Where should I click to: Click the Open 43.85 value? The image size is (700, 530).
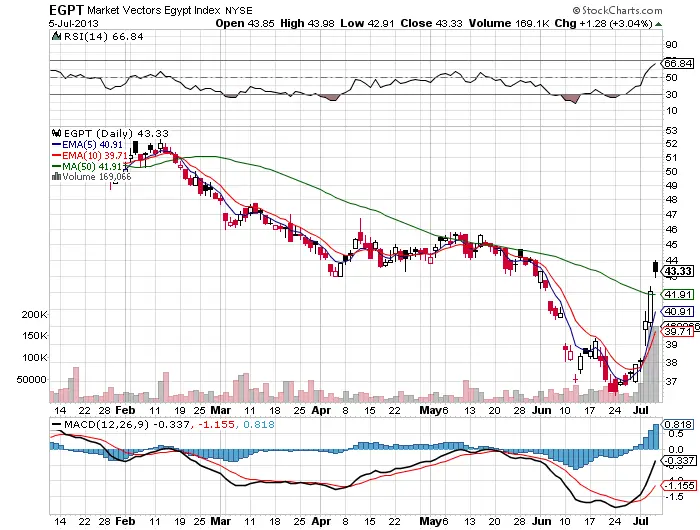click(x=245, y=23)
